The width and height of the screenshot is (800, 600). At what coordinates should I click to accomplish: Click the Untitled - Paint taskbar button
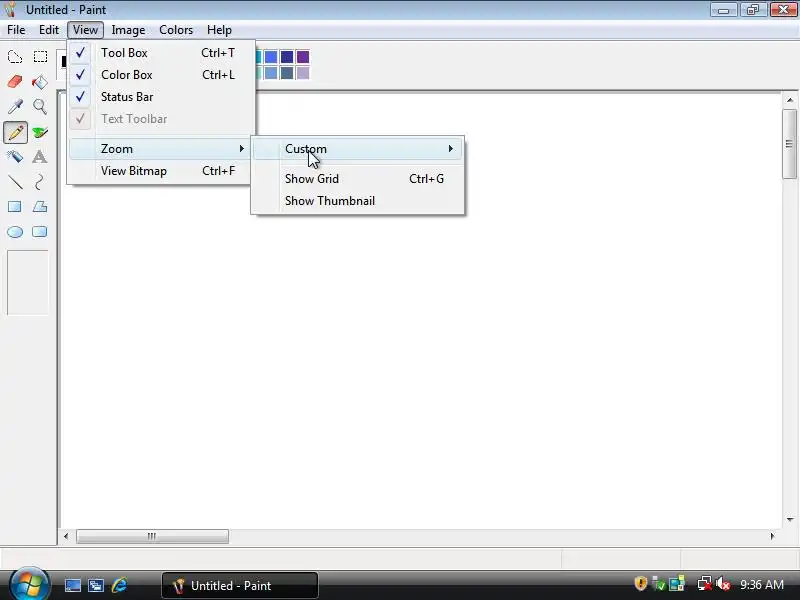tap(240, 585)
